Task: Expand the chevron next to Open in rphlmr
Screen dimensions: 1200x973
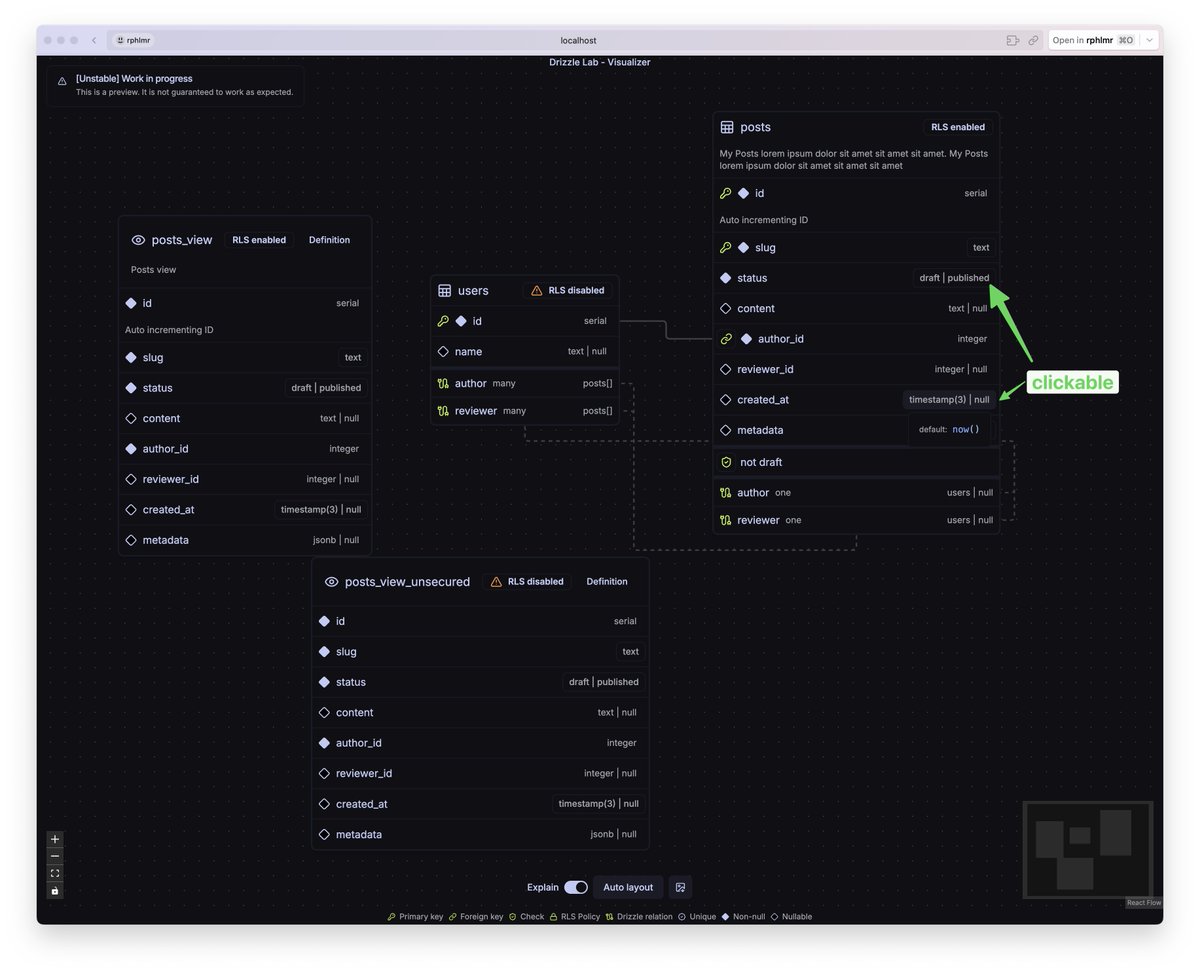Action: pyautogui.click(x=1150, y=40)
